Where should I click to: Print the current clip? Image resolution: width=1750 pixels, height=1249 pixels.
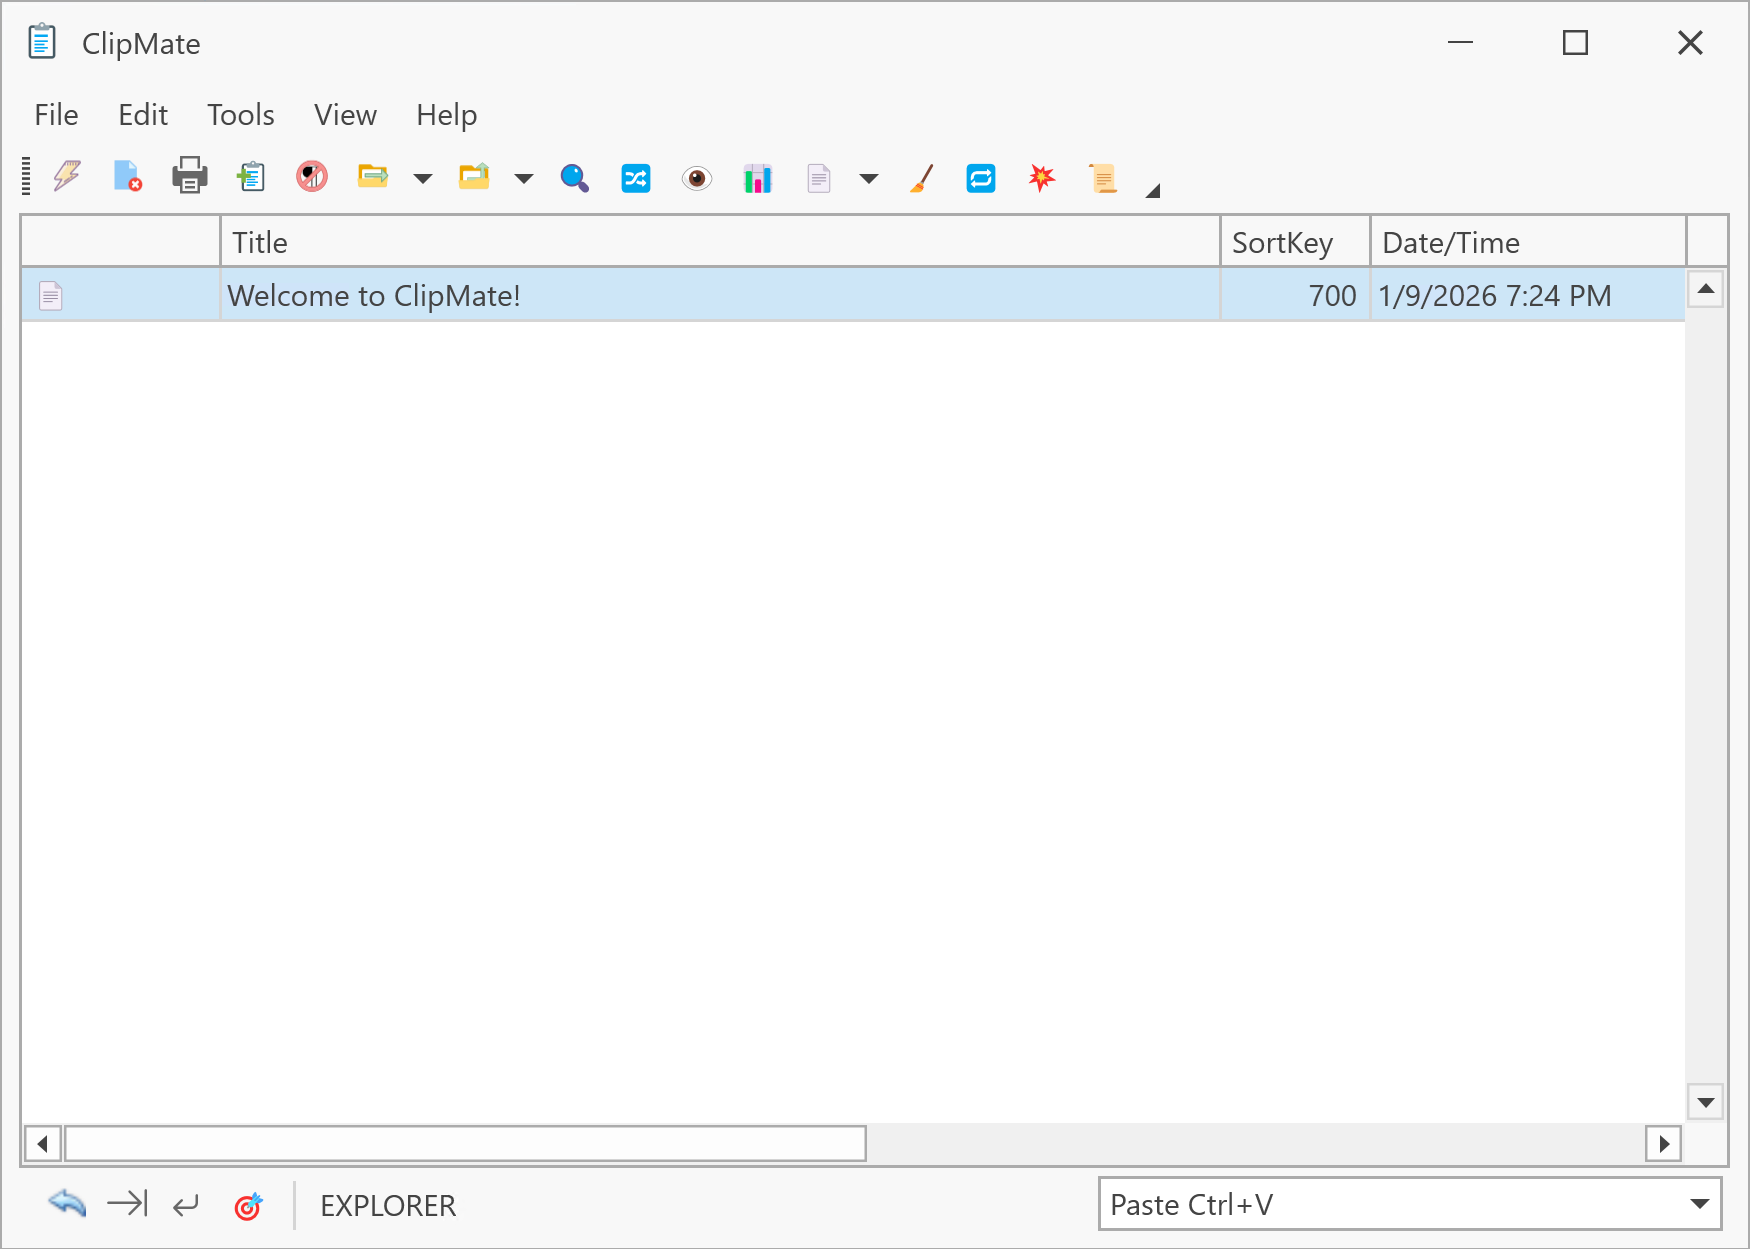pyautogui.click(x=189, y=177)
